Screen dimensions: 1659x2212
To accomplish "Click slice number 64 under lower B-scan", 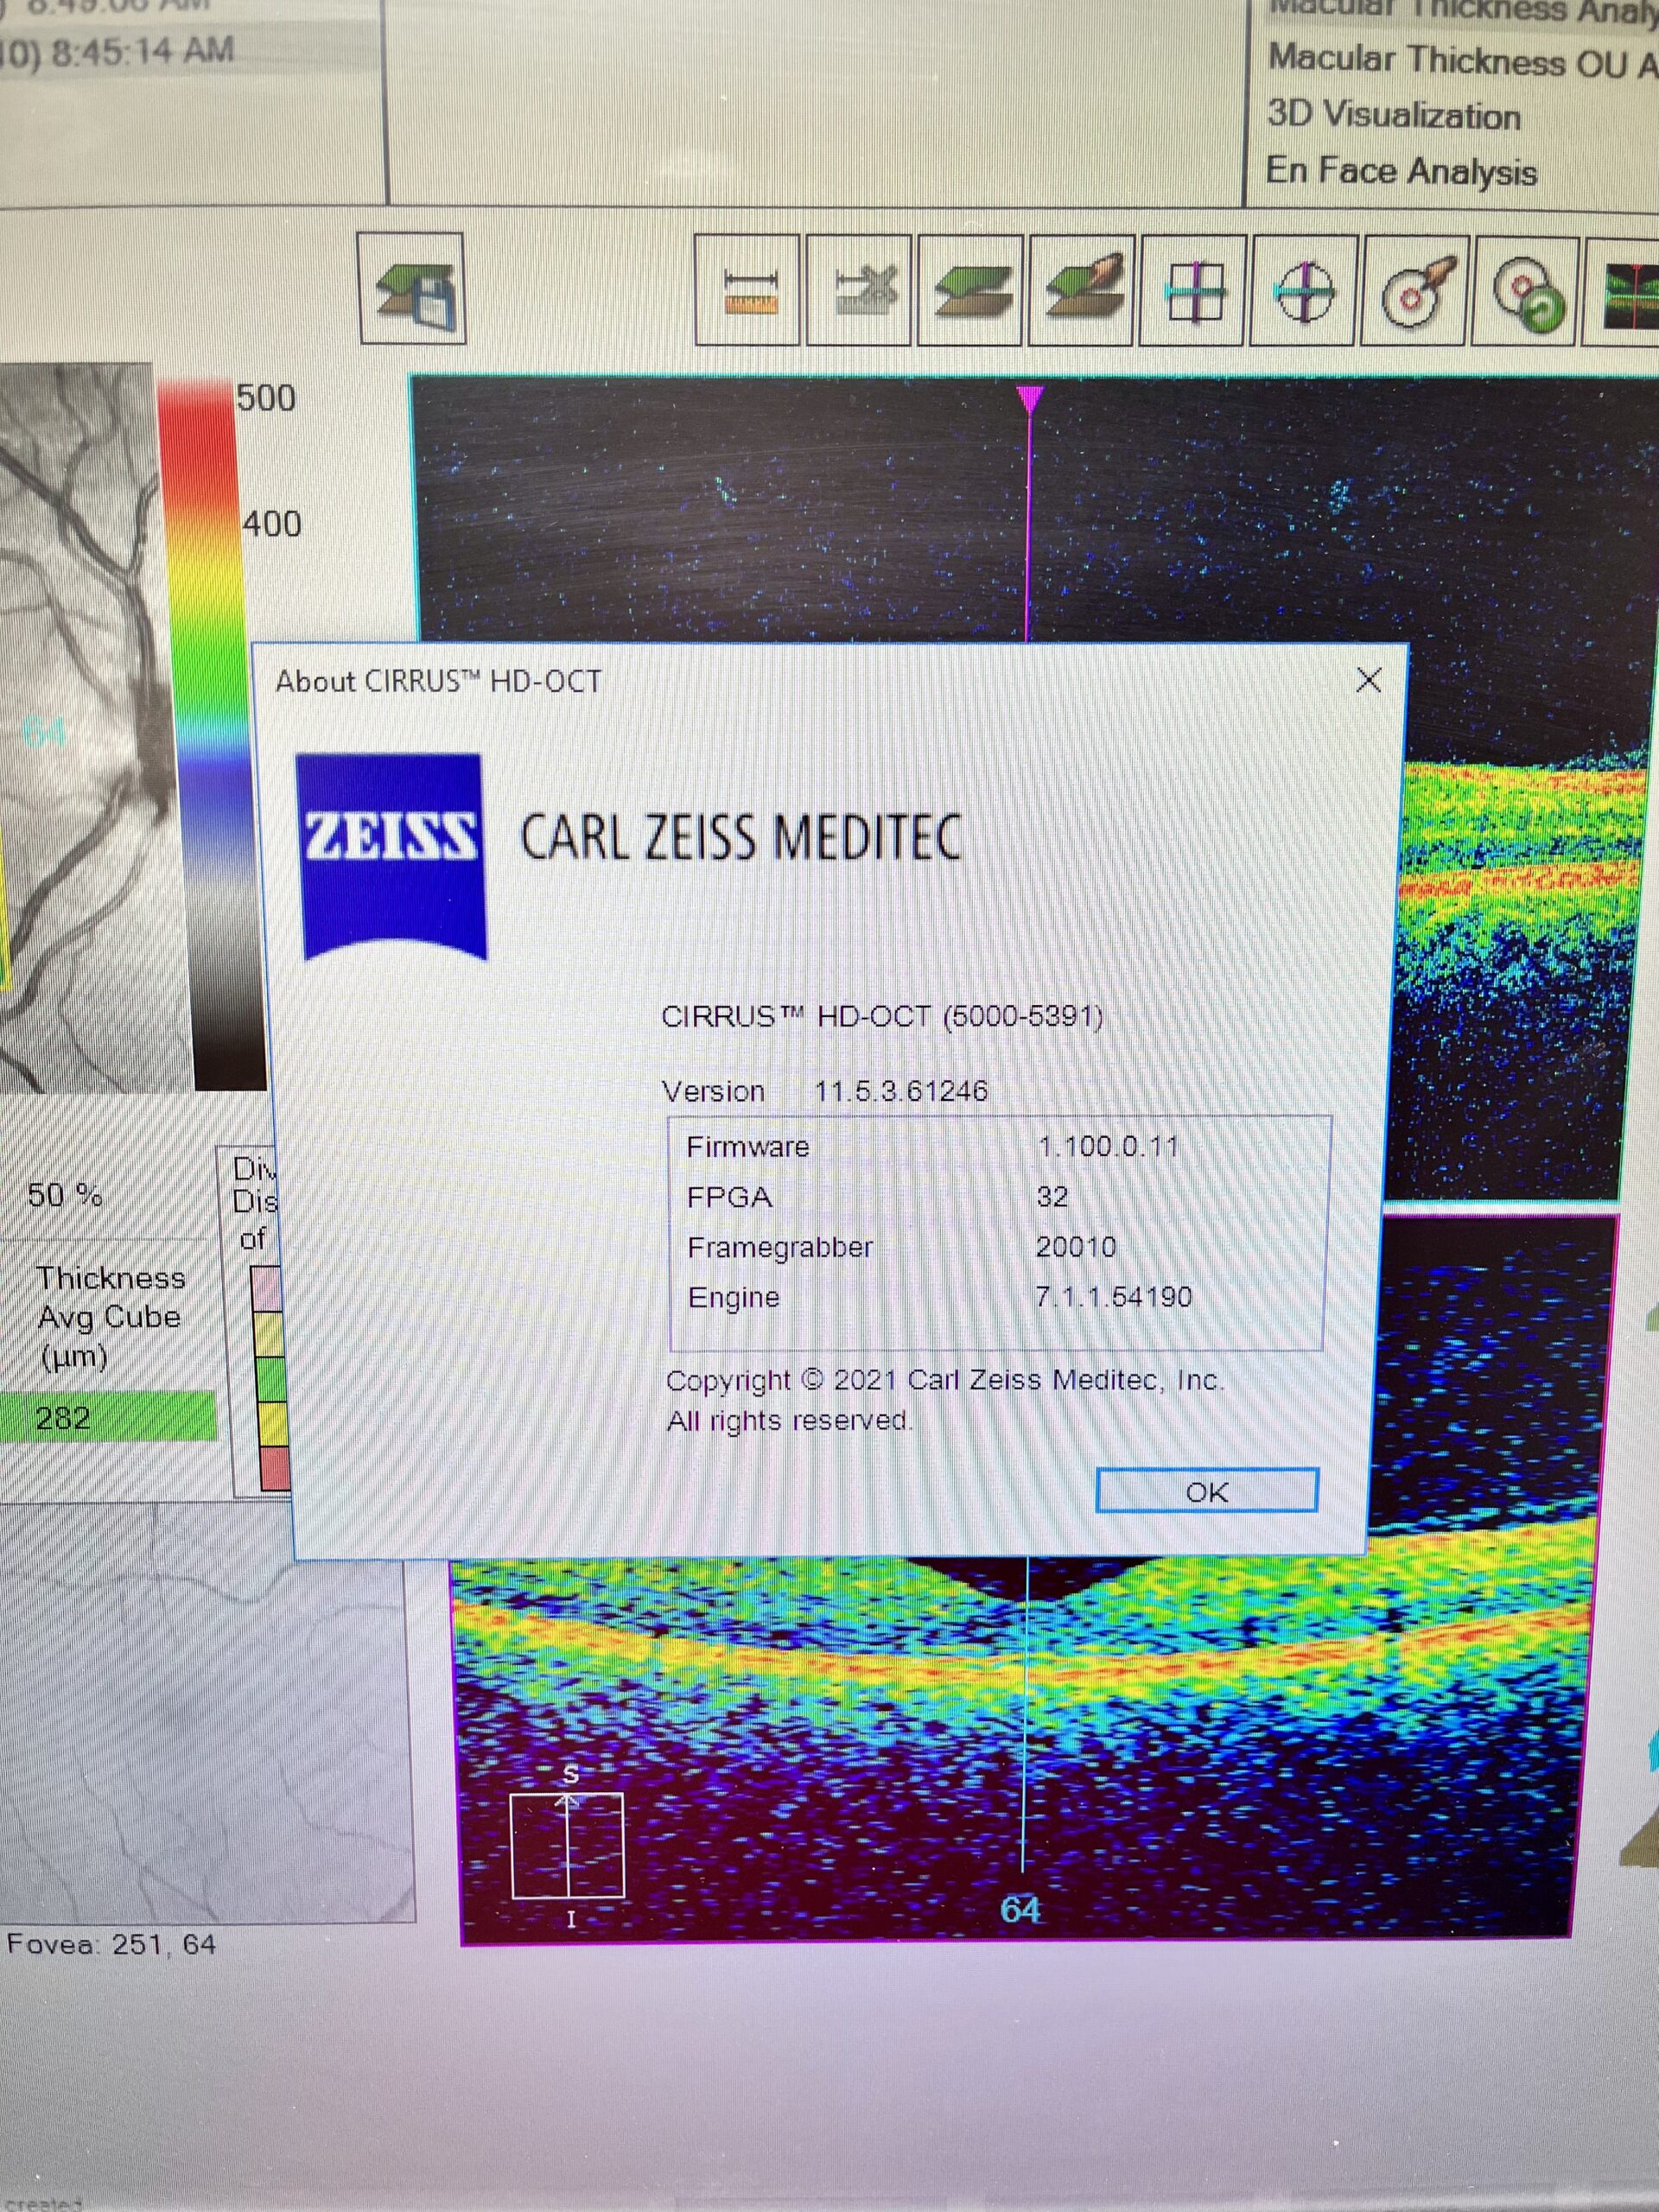I will 1020,1910.
